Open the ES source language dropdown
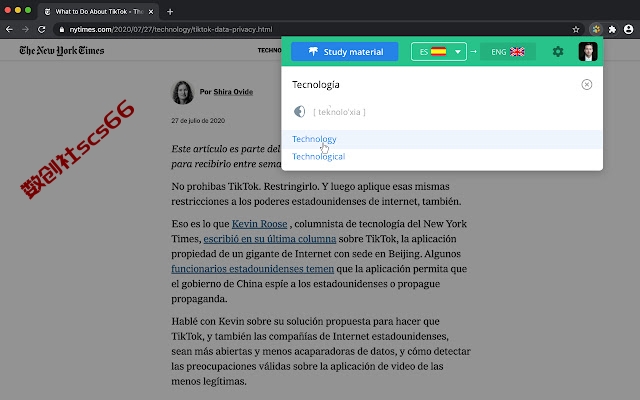640x400 pixels. tap(439, 52)
